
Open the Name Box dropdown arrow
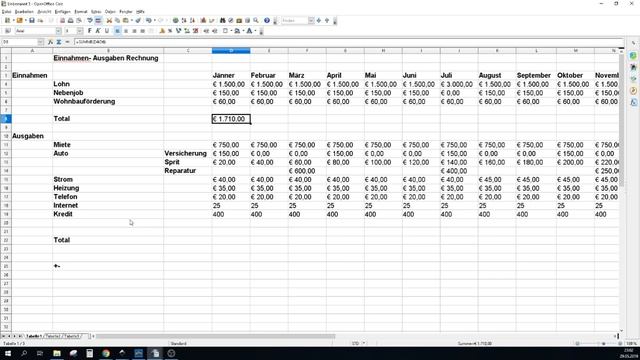(x=40, y=42)
